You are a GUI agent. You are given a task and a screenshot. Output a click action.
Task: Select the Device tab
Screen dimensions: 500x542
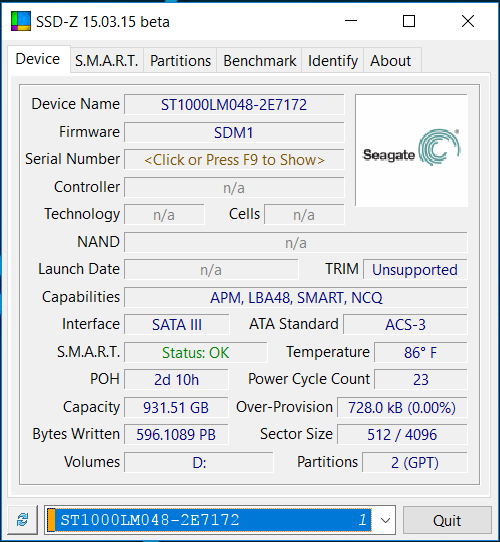tap(38, 59)
